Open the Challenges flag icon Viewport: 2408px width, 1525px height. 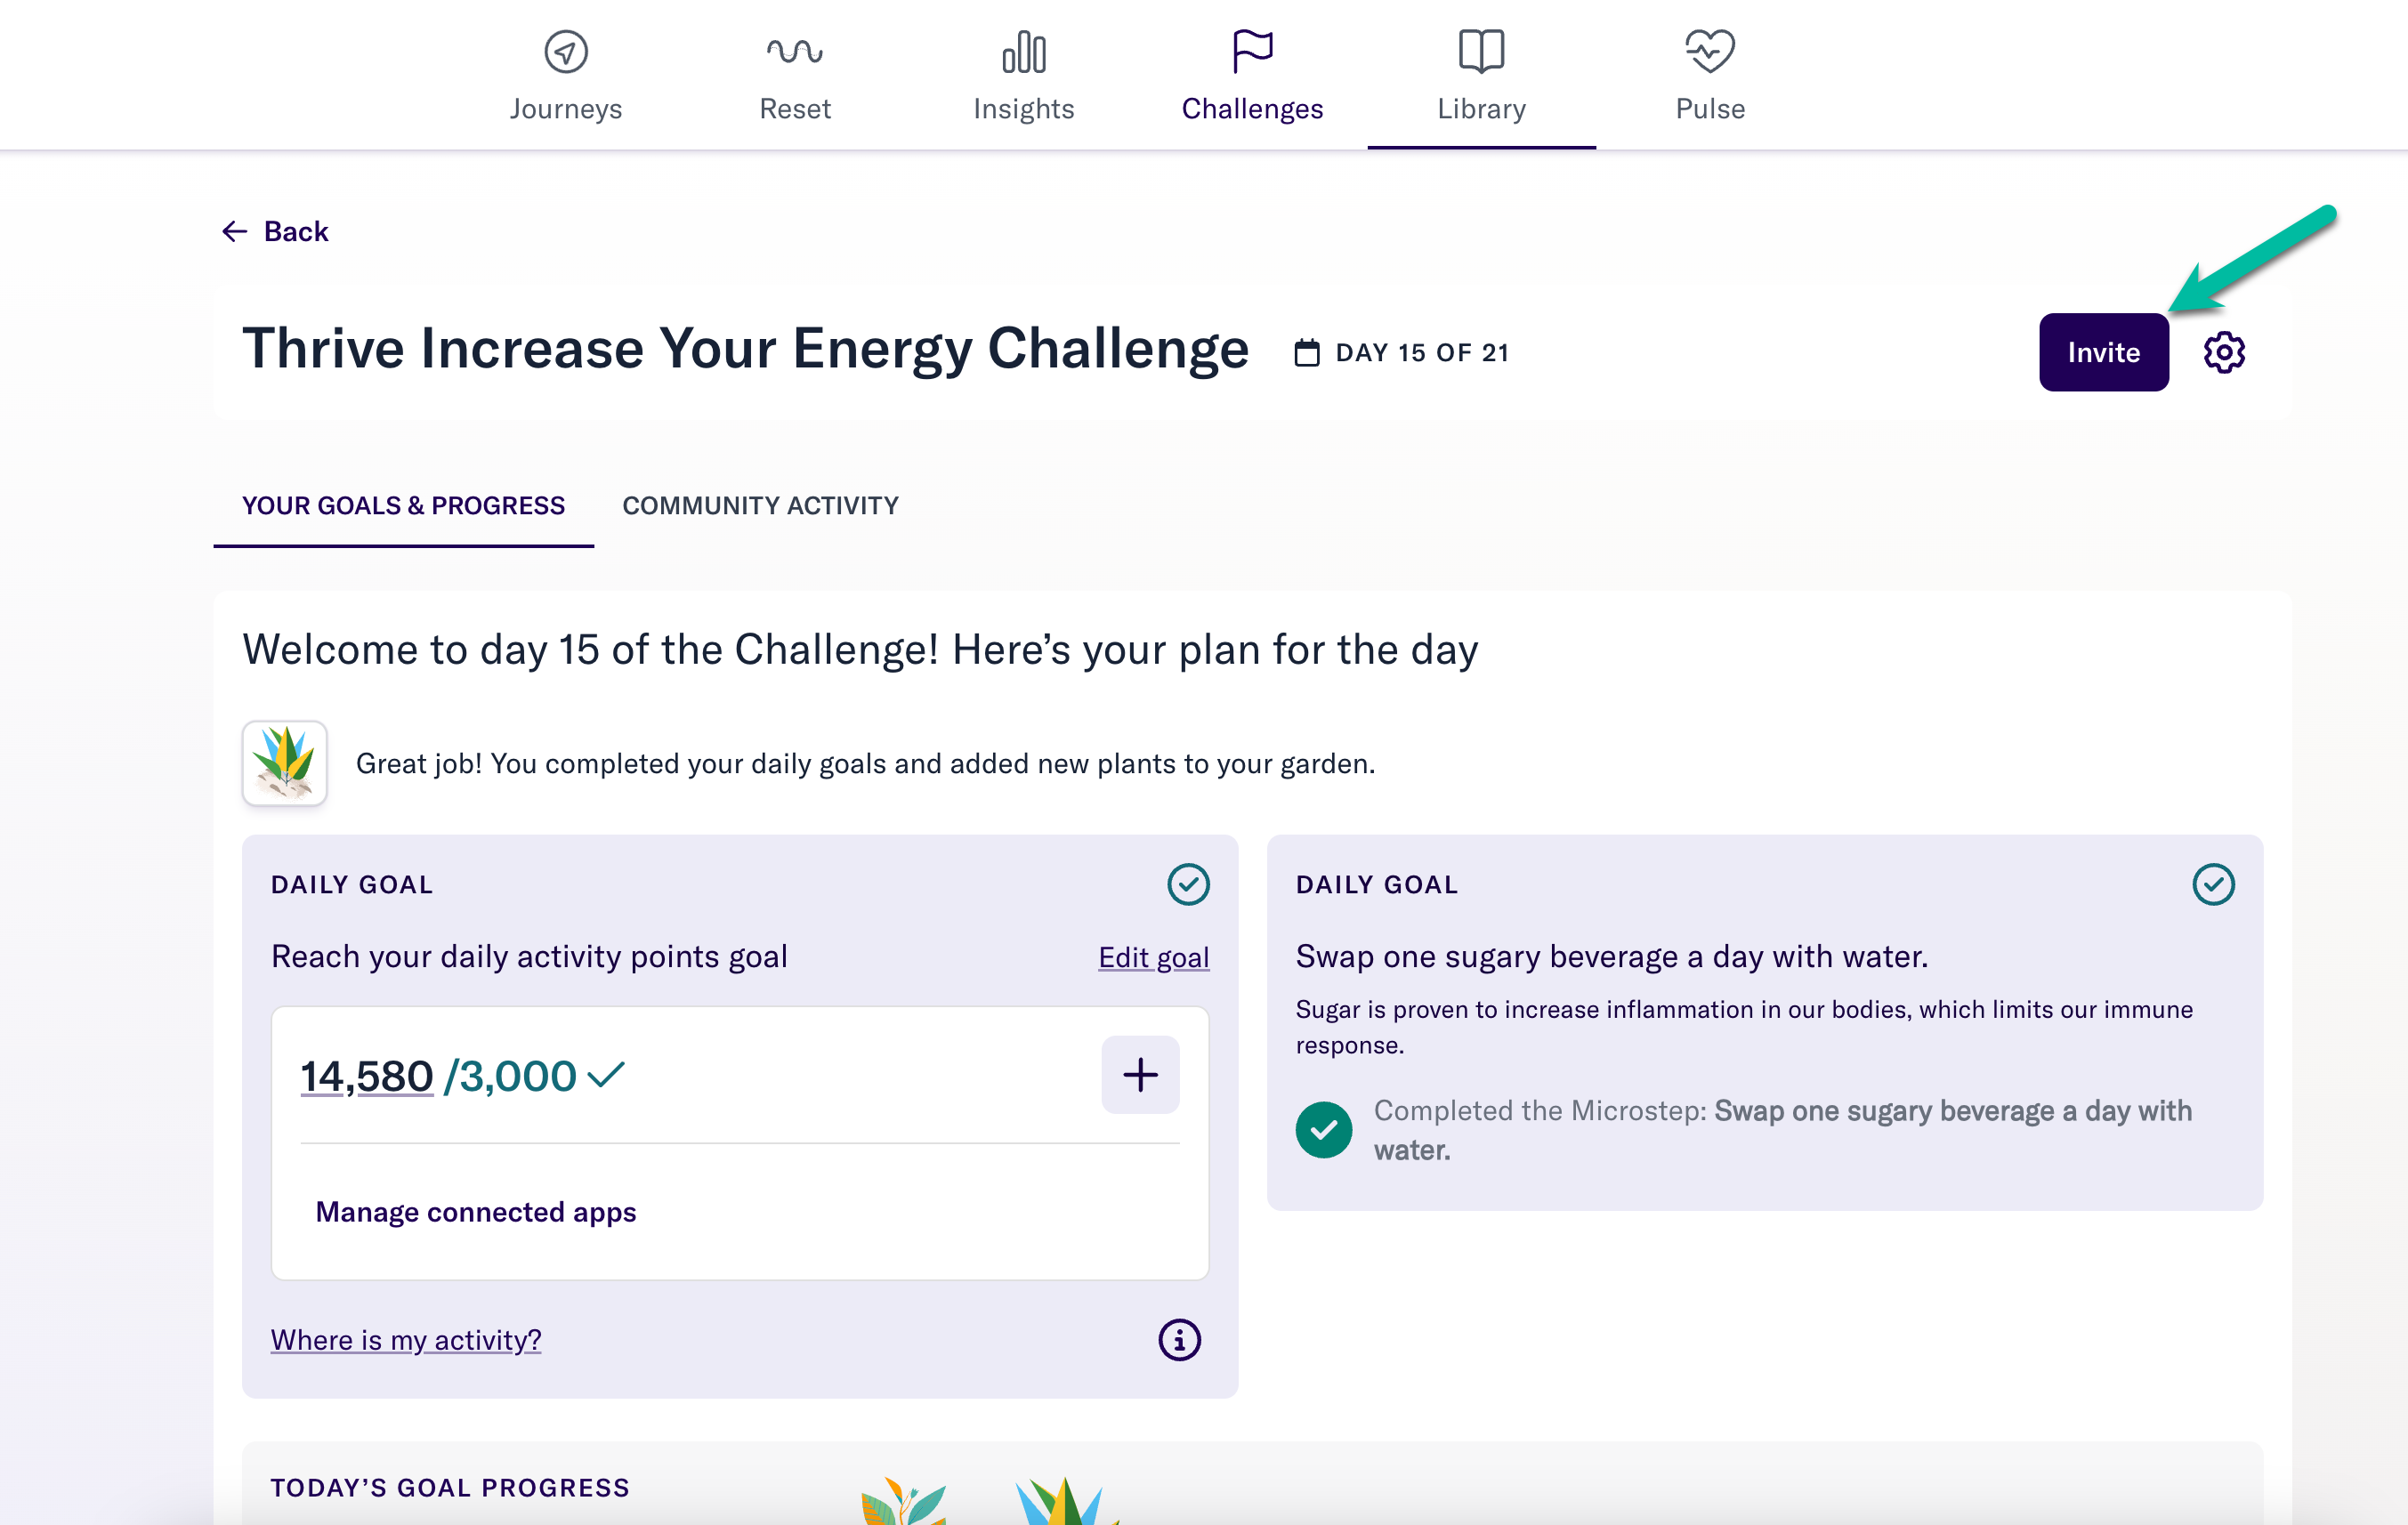click(x=1252, y=52)
